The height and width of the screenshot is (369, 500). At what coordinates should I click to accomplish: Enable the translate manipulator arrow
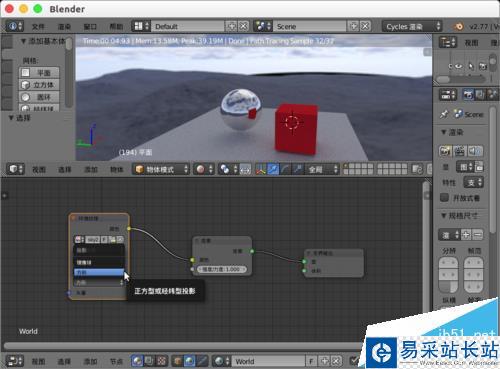click(273, 169)
